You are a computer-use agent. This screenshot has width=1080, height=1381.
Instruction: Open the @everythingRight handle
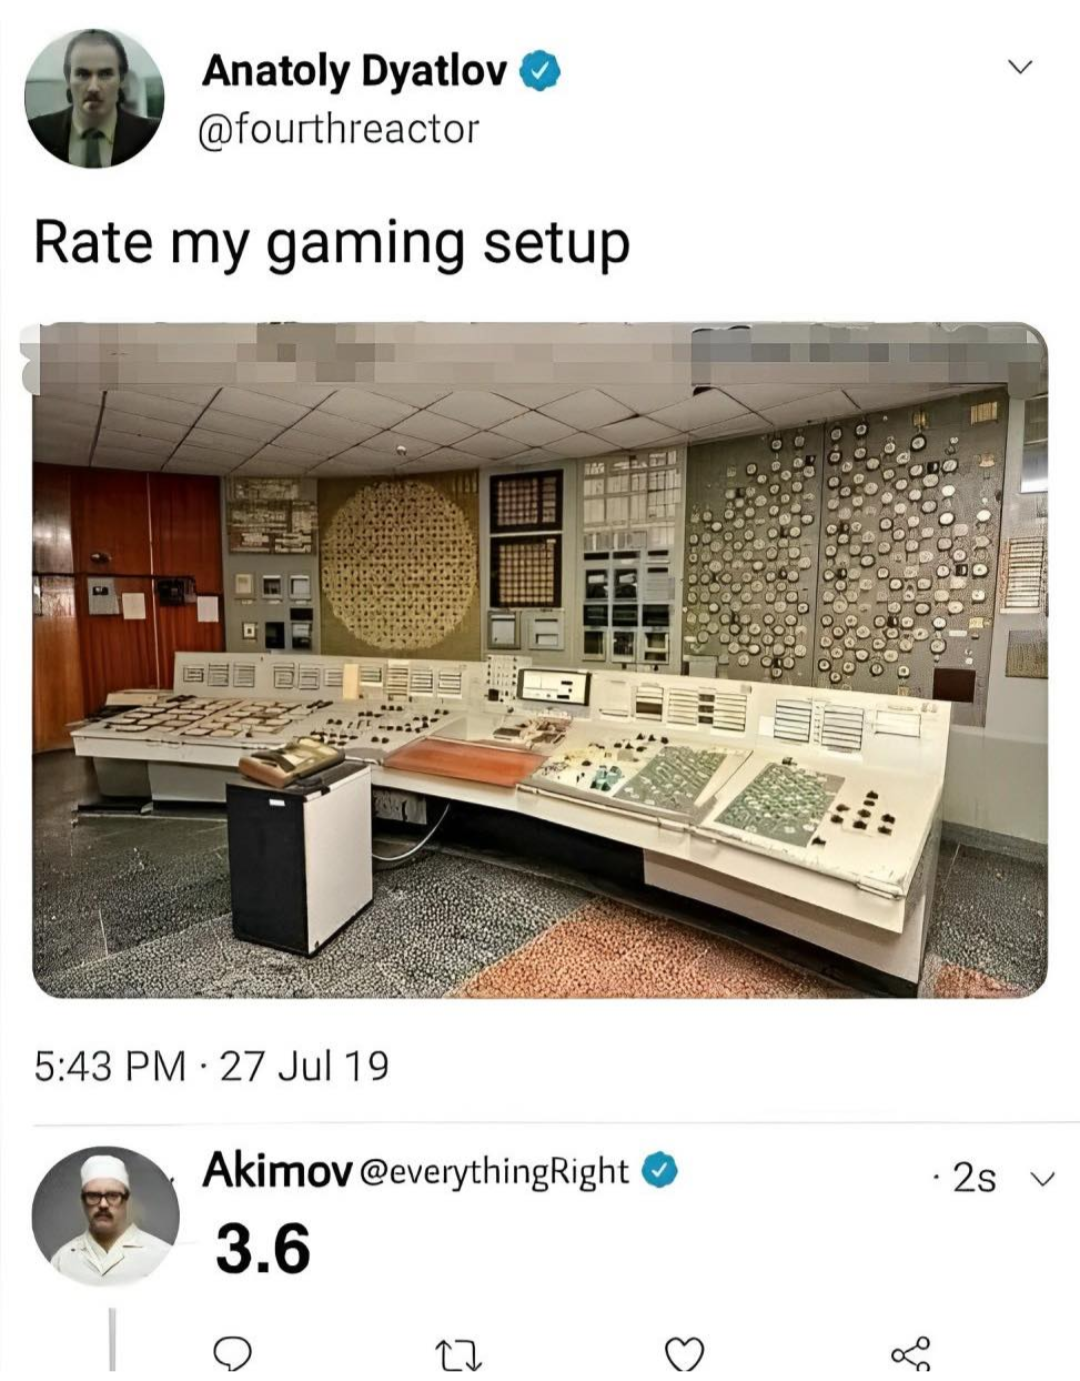tap(494, 1172)
